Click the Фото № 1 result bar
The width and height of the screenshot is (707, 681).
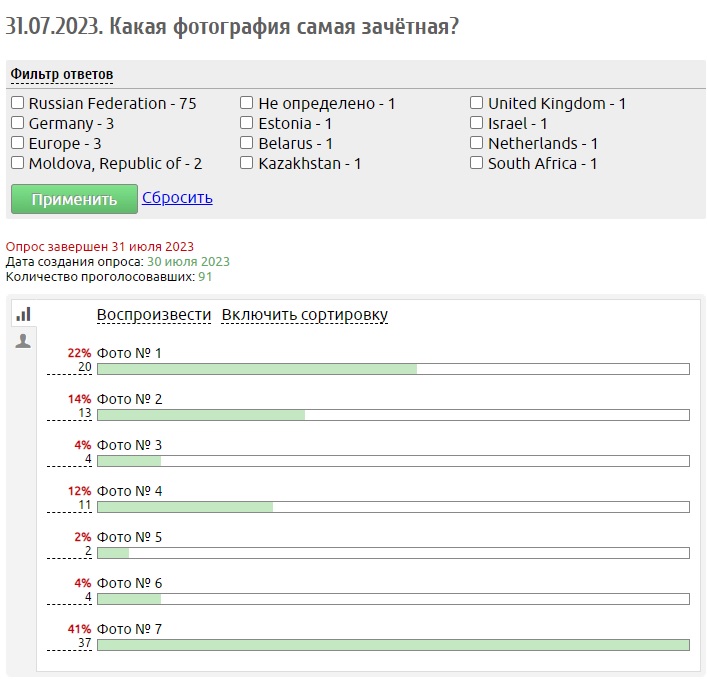(x=393, y=369)
